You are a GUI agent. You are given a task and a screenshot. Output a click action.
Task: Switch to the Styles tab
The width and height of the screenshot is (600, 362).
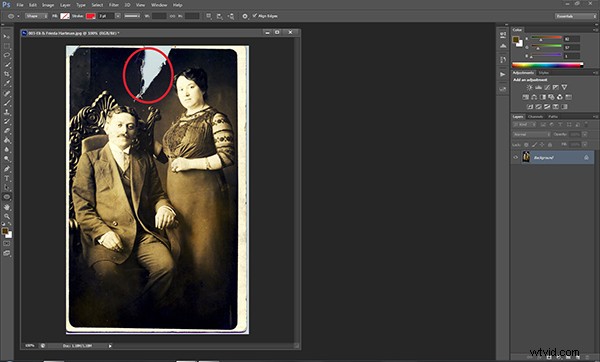click(x=544, y=73)
